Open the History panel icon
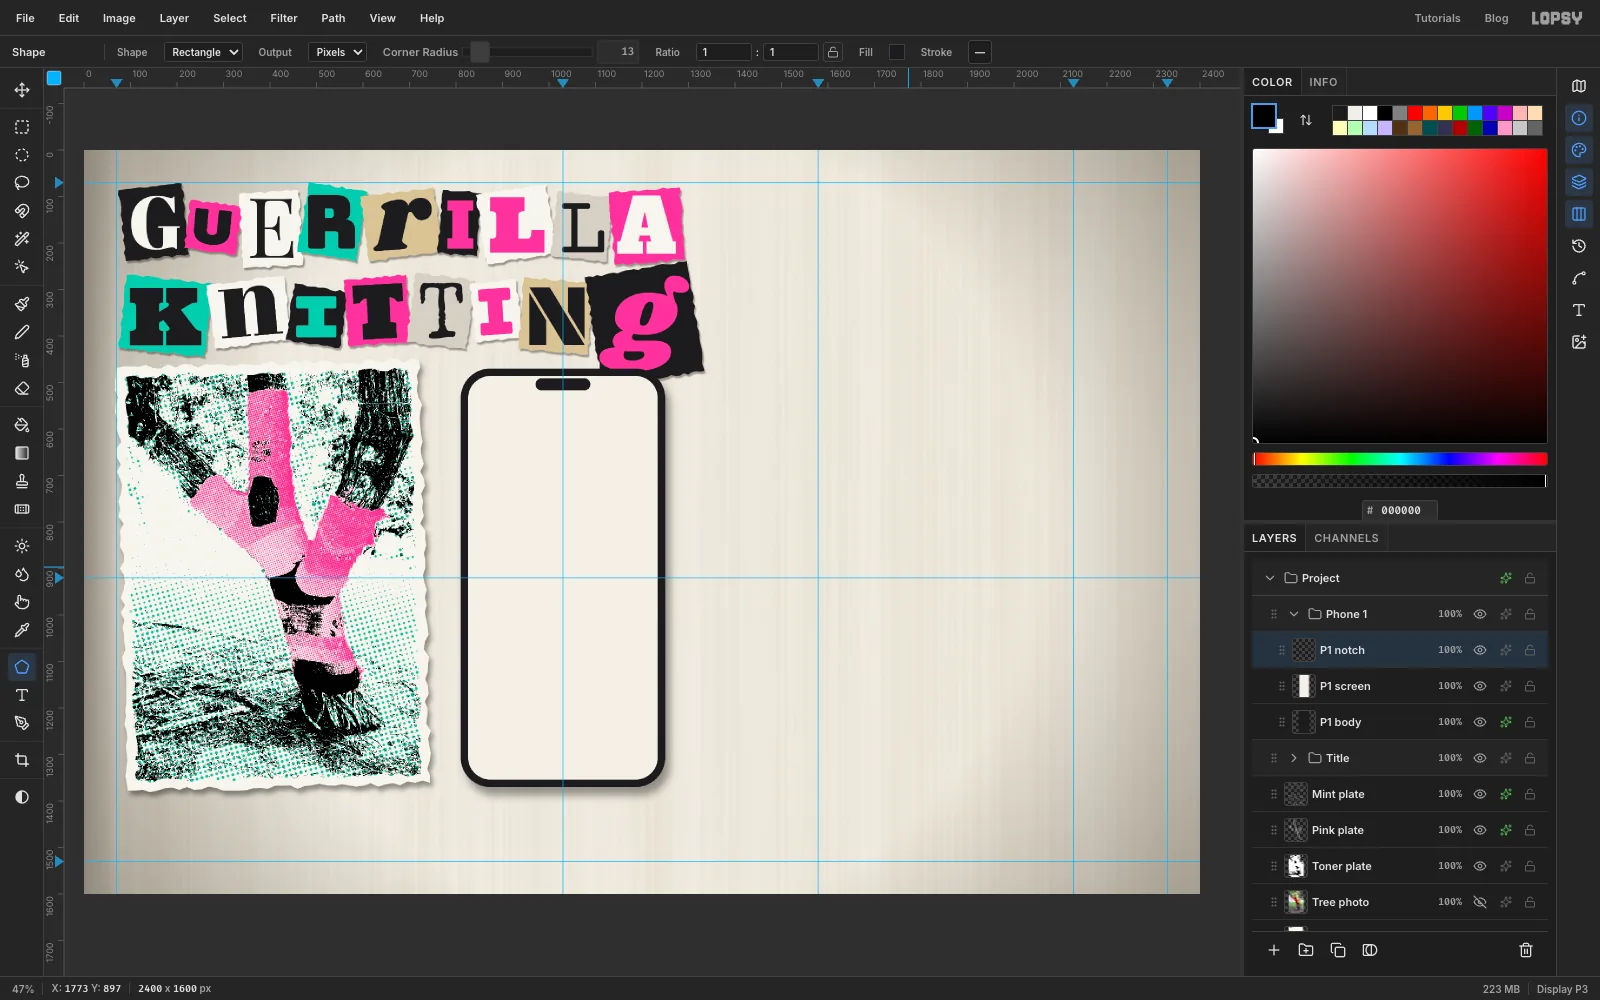Image resolution: width=1600 pixels, height=1000 pixels. [1579, 246]
